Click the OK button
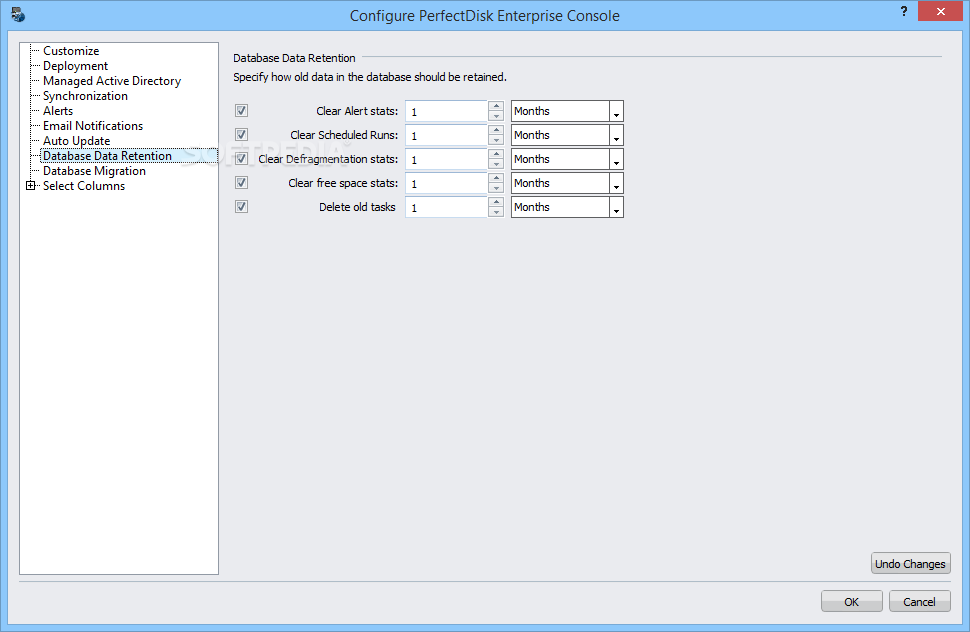The image size is (970, 632). click(852, 601)
